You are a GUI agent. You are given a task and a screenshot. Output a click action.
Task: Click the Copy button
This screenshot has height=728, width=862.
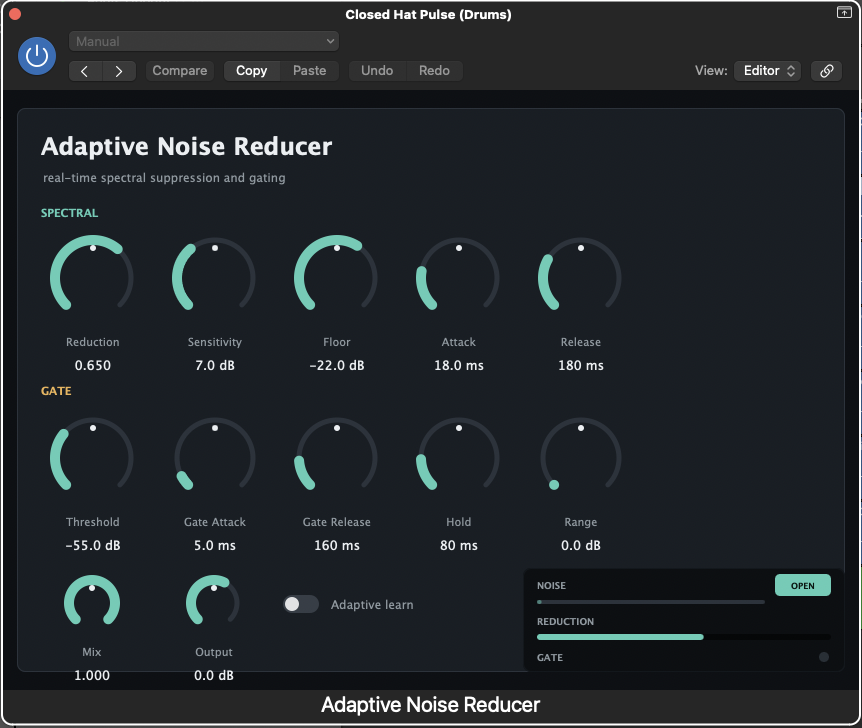(x=252, y=71)
